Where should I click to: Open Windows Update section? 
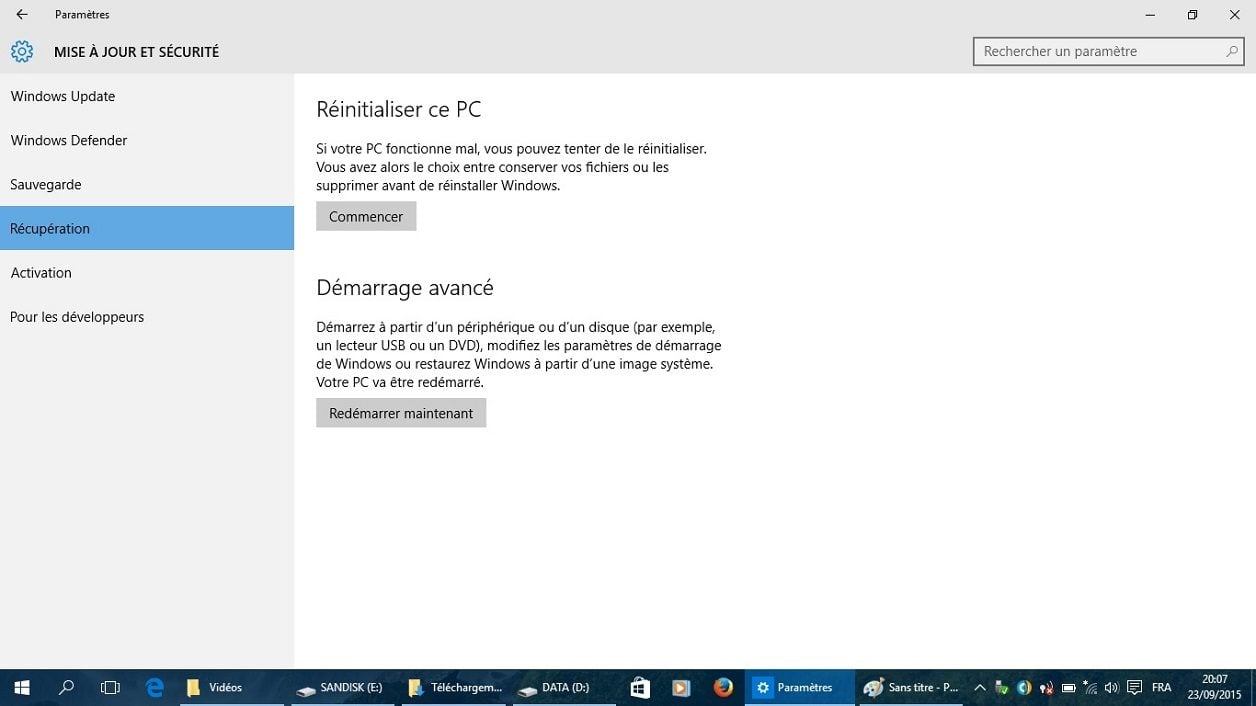point(147,96)
